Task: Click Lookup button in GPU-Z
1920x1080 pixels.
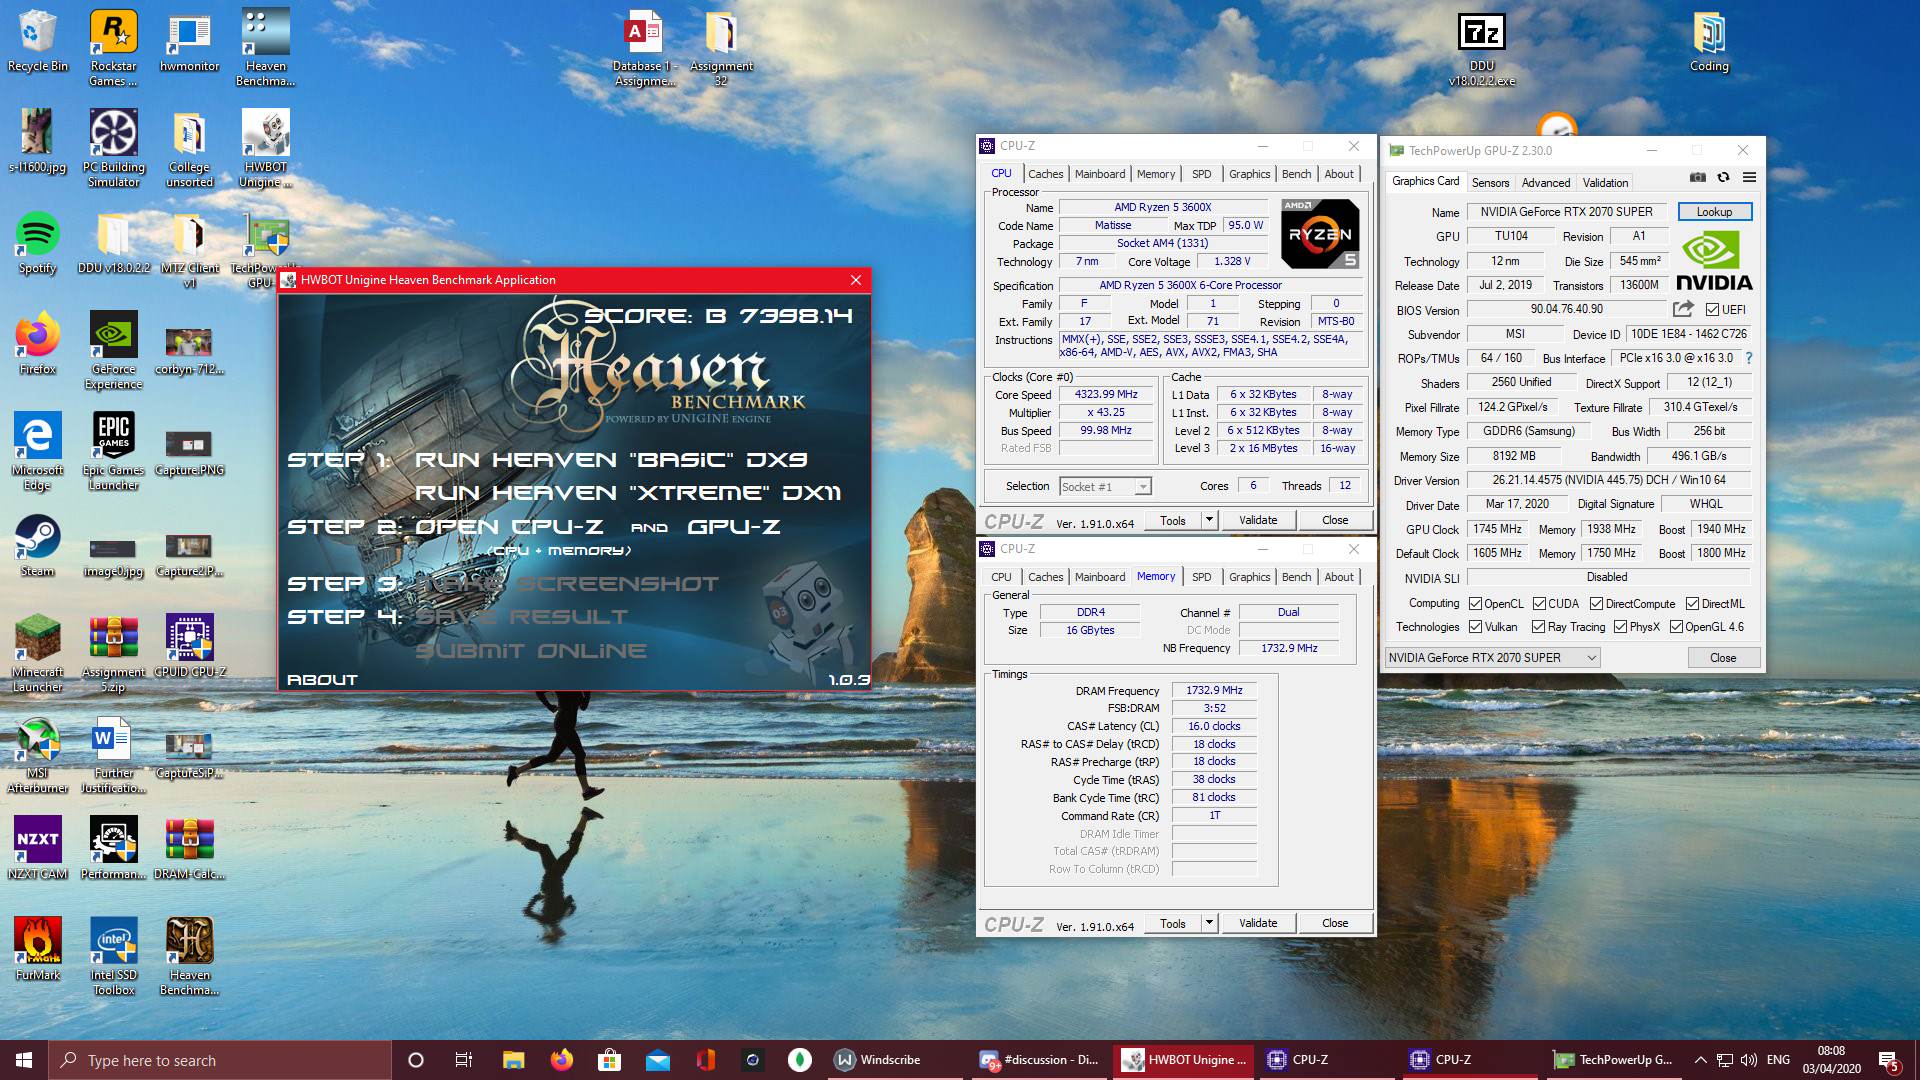Action: click(1714, 212)
